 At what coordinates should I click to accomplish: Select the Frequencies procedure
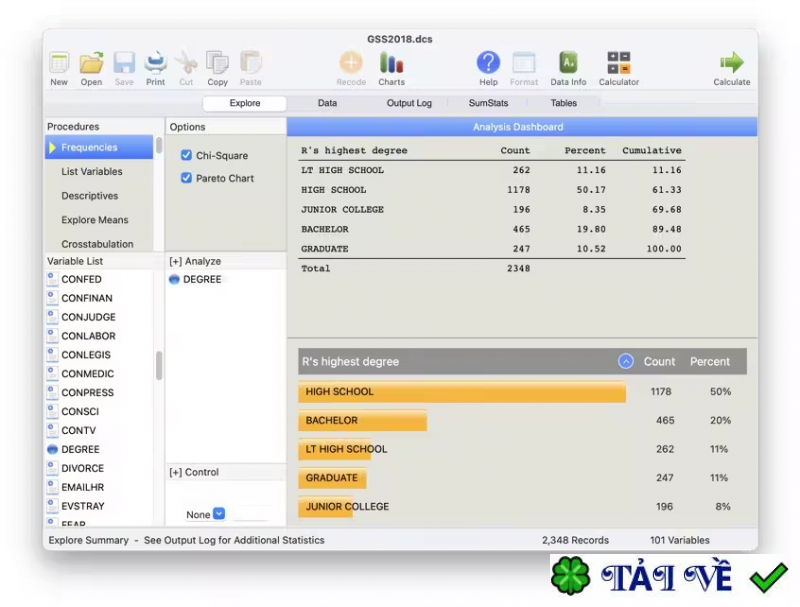[x=99, y=147]
